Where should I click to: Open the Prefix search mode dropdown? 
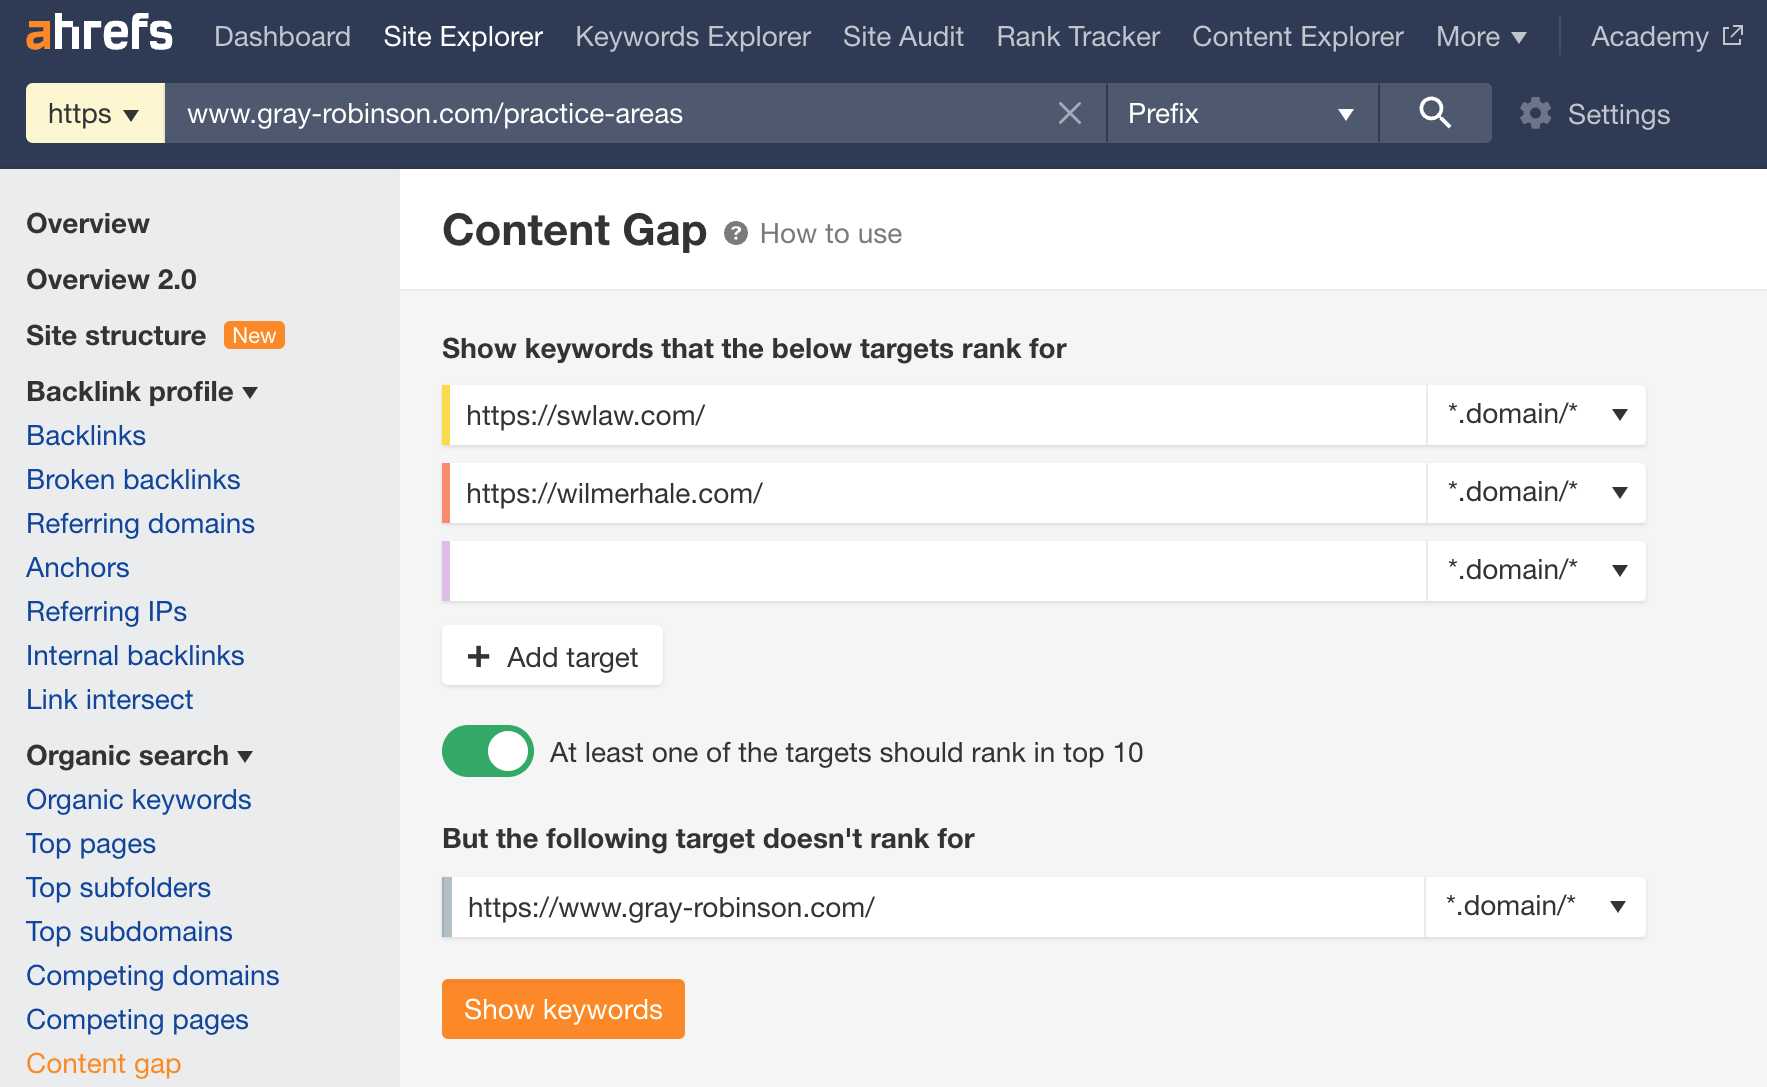1242,113
